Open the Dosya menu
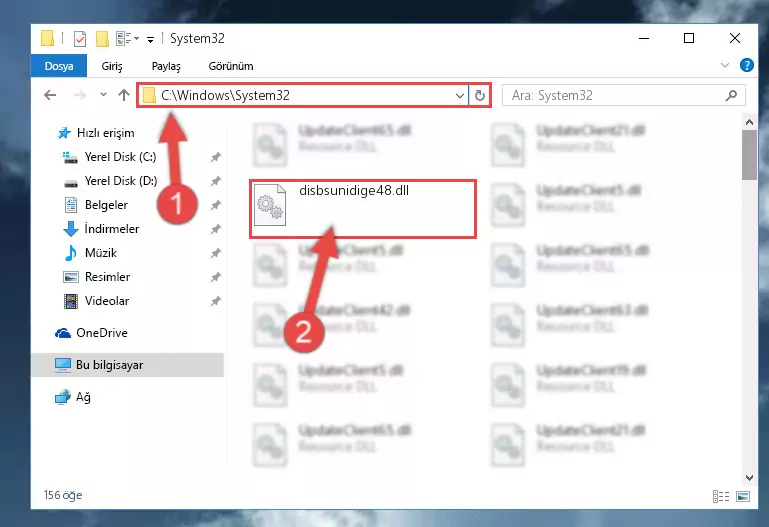The image size is (769, 527). (59, 66)
